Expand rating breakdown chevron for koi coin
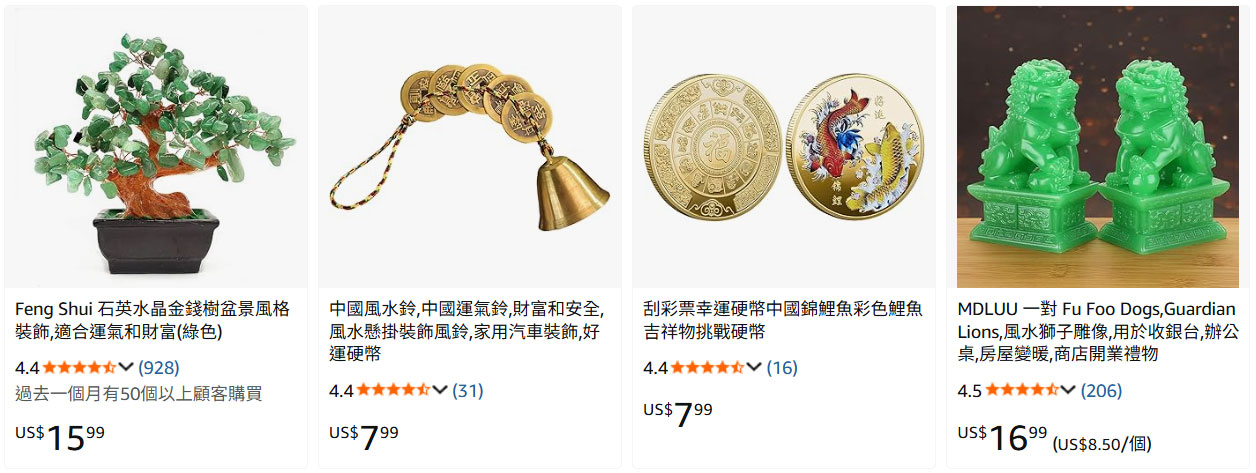 (754, 367)
